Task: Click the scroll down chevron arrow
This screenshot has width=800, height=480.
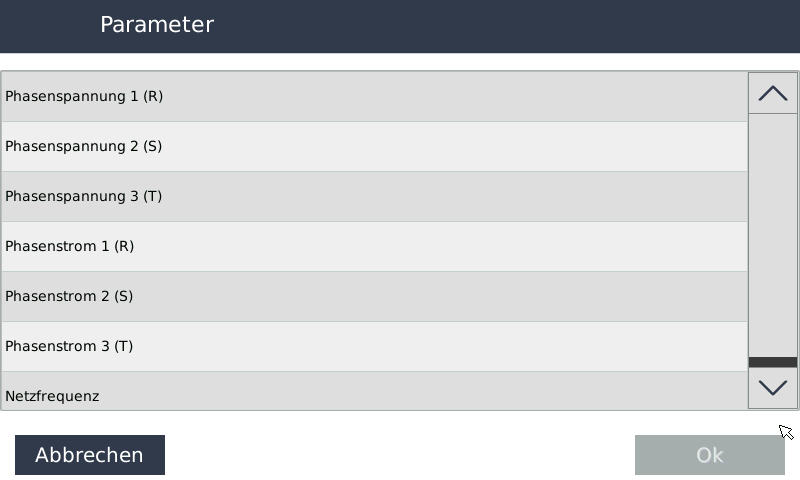Action: coord(773,388)
